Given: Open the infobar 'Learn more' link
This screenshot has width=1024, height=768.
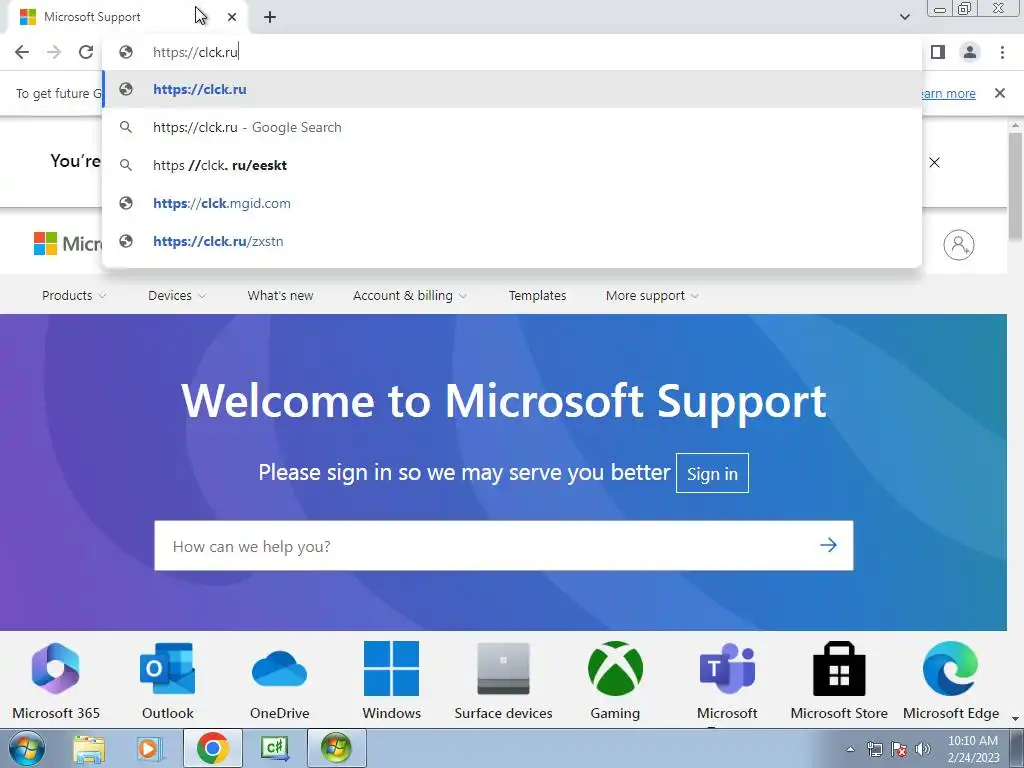Looking at the screenshot, I should click(948, 93).
